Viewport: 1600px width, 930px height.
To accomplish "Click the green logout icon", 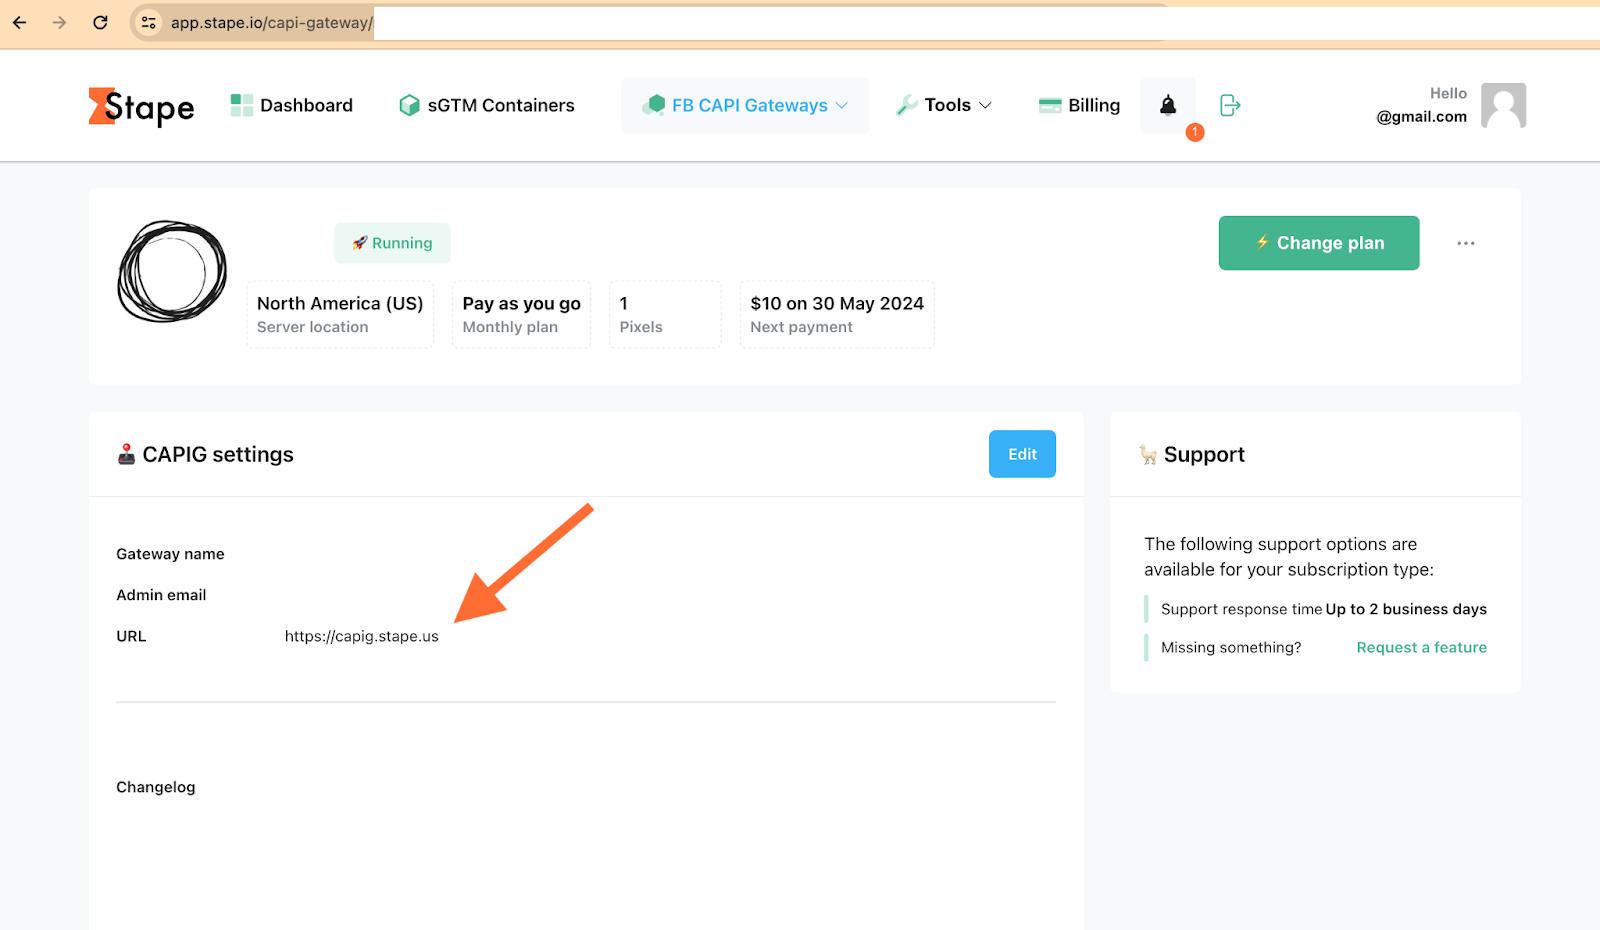I will [1230, 105].
